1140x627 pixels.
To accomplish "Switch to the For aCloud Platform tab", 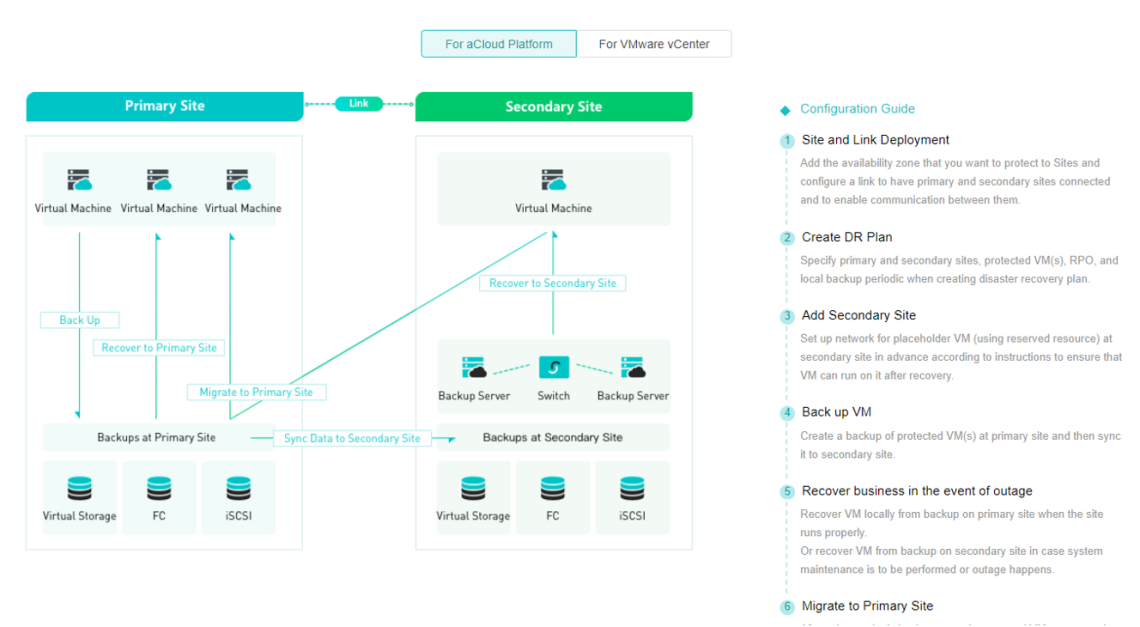I will (x=499, y=44).
